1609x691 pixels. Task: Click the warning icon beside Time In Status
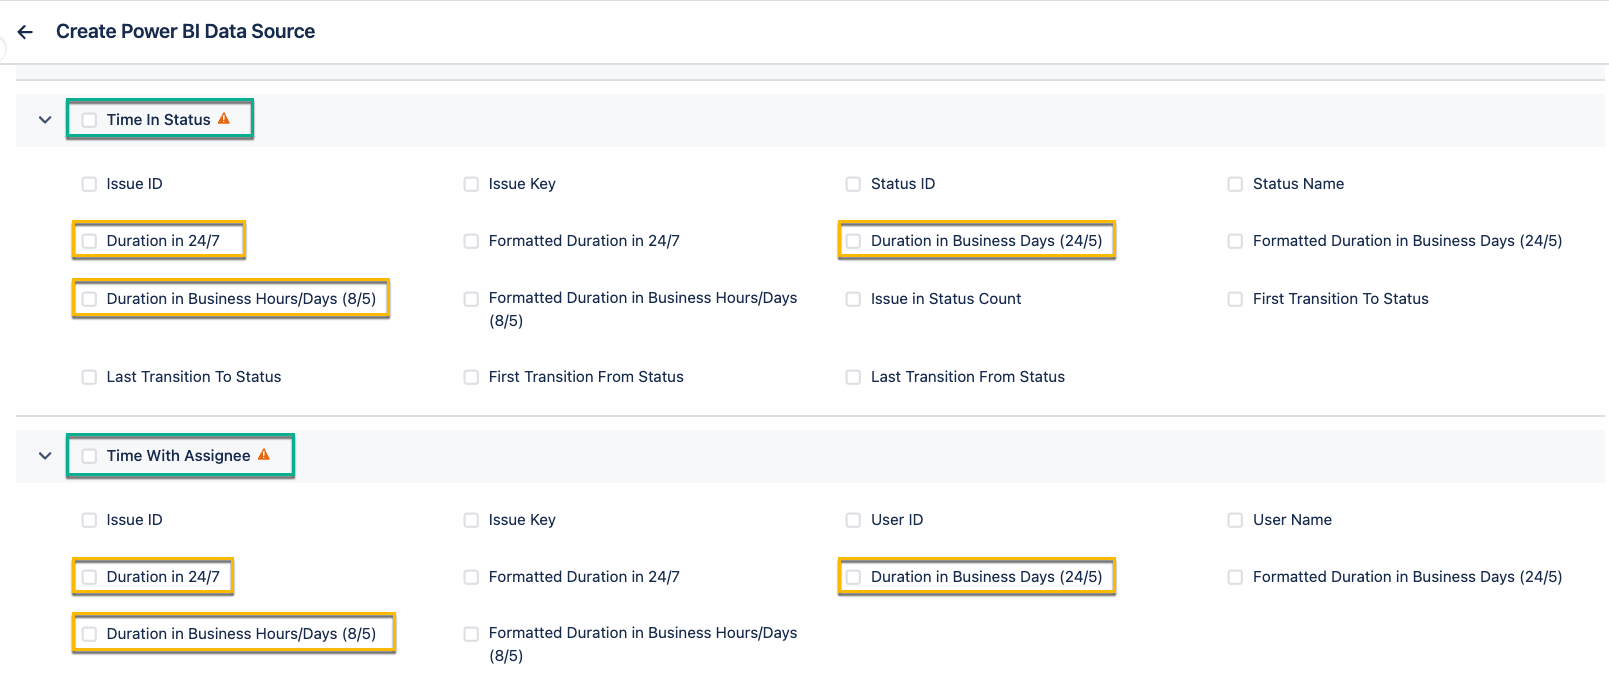click(x=224, y=119)
